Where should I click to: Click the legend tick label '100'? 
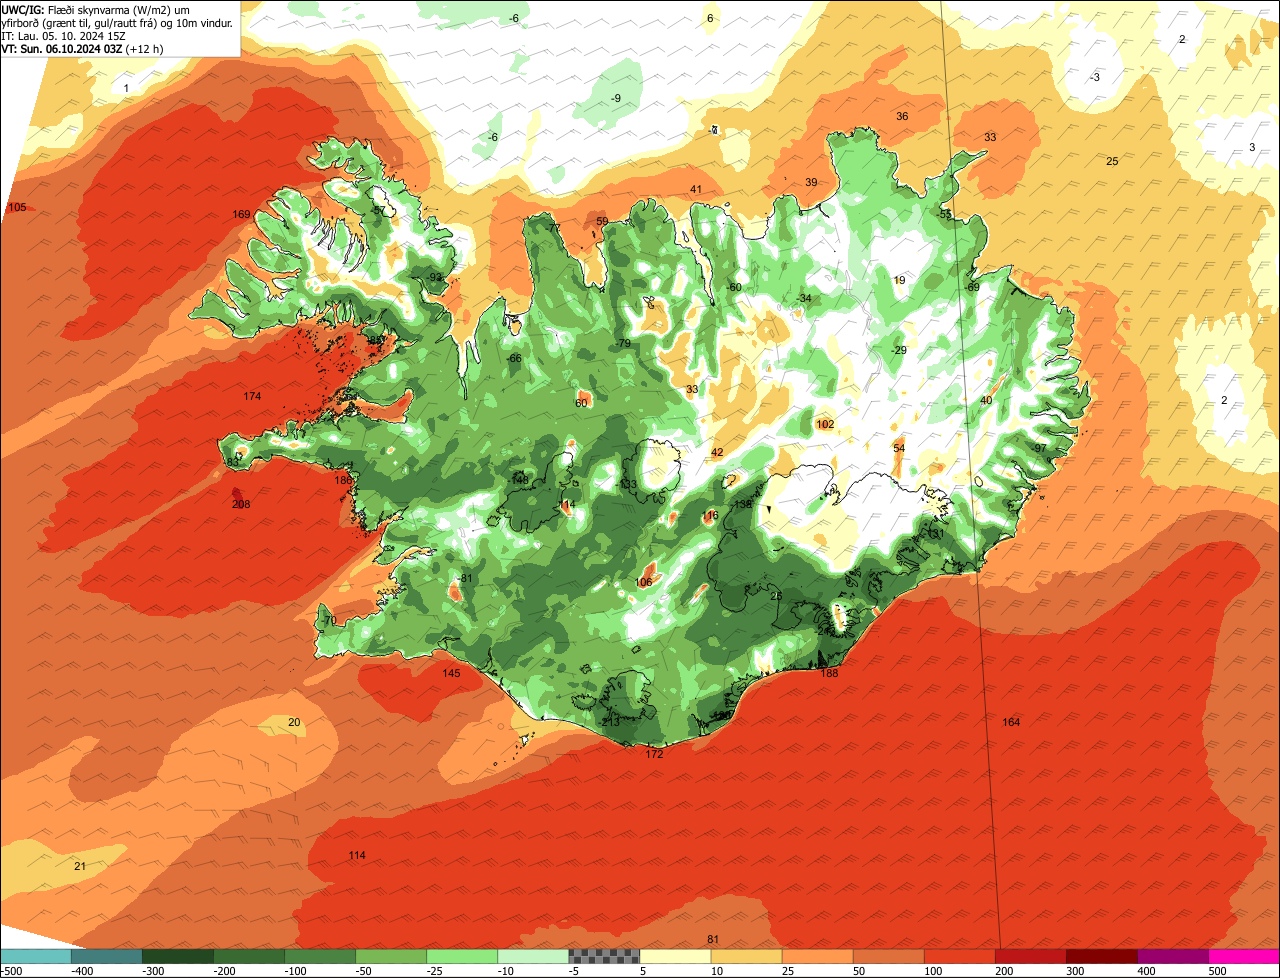933,971
